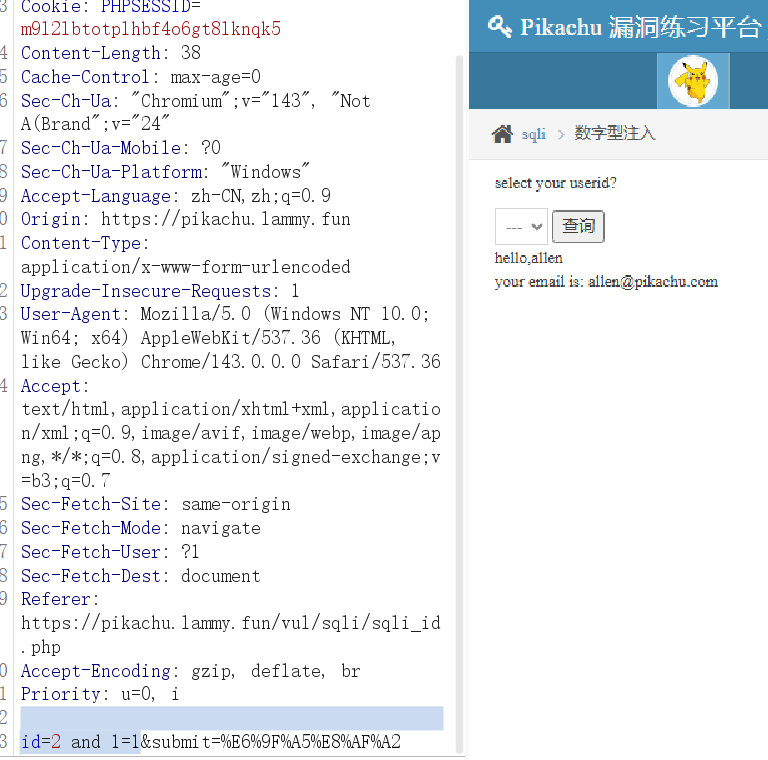
Task: Click the PHPSESSID cookie value
Action: [x=150, y=29]
